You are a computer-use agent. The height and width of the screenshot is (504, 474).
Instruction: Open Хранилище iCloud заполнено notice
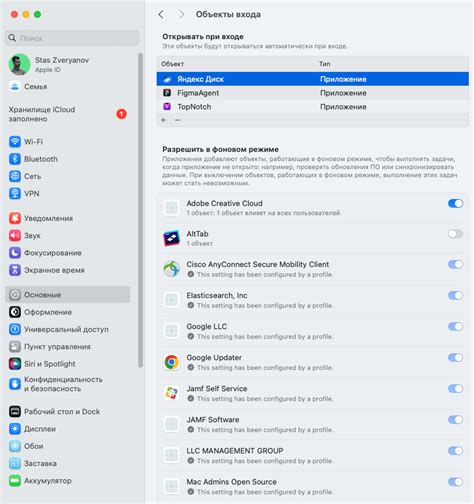pyautogui.click(x=68, y=114)
